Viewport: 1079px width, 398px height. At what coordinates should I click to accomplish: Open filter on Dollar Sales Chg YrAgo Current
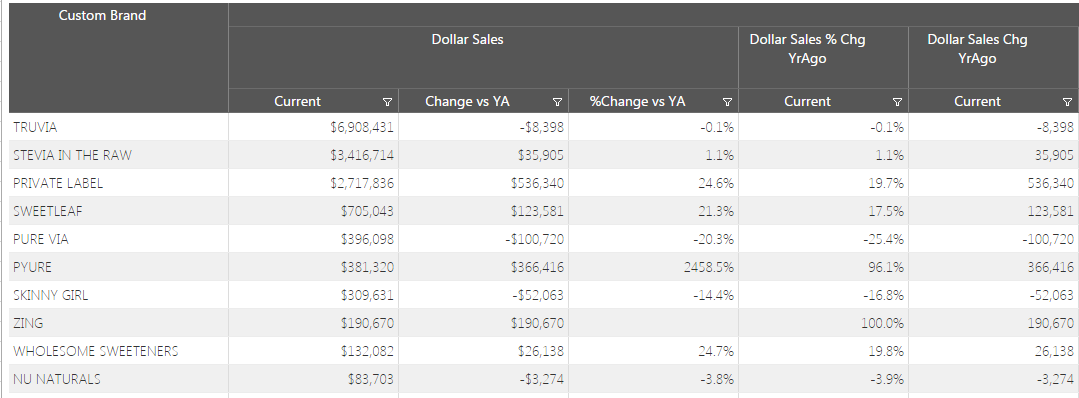[1067, 102]
